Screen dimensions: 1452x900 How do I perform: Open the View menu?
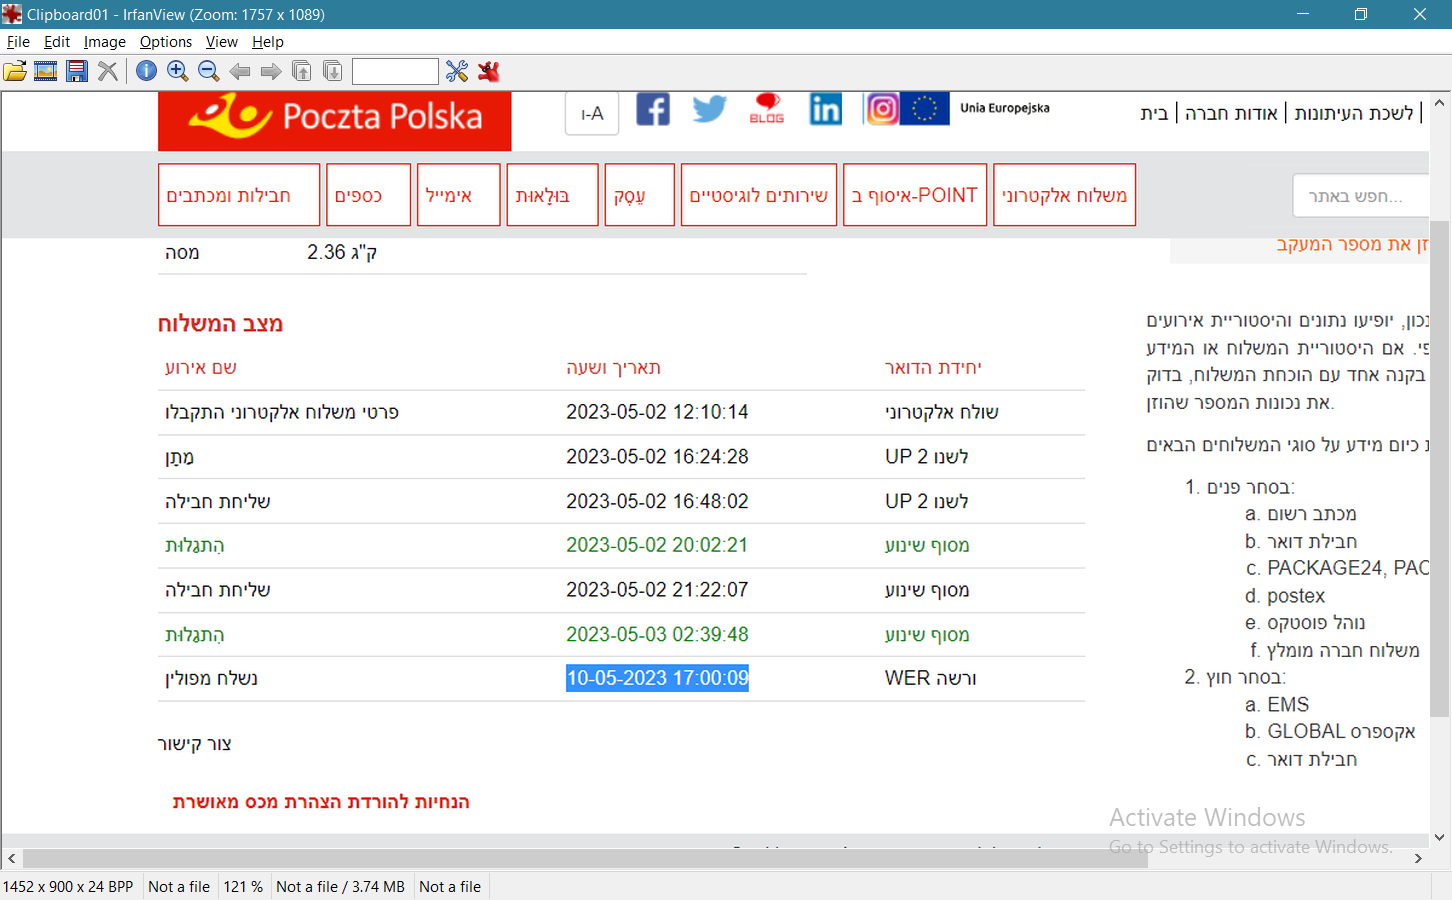222,42
